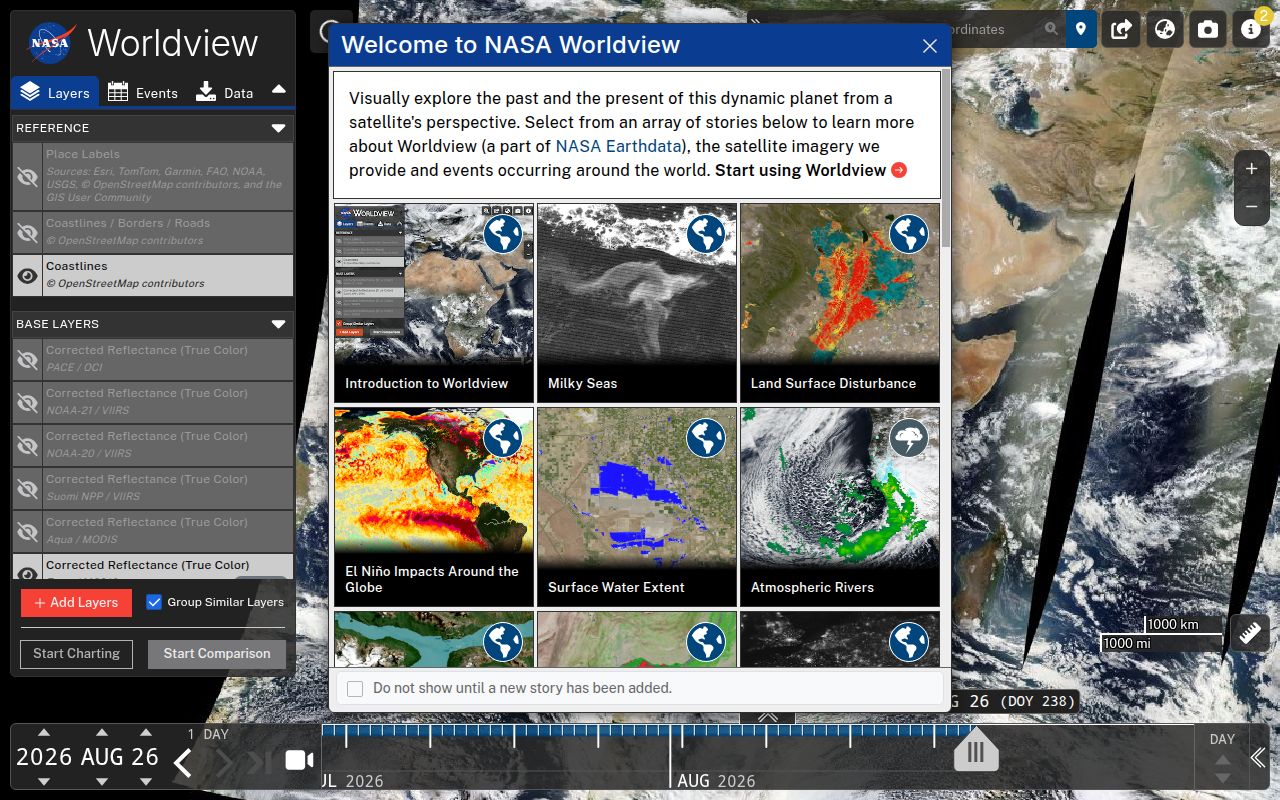1280x800 pixels.
Task: Open the information menu icon
Action: (x=1251, y=29)
